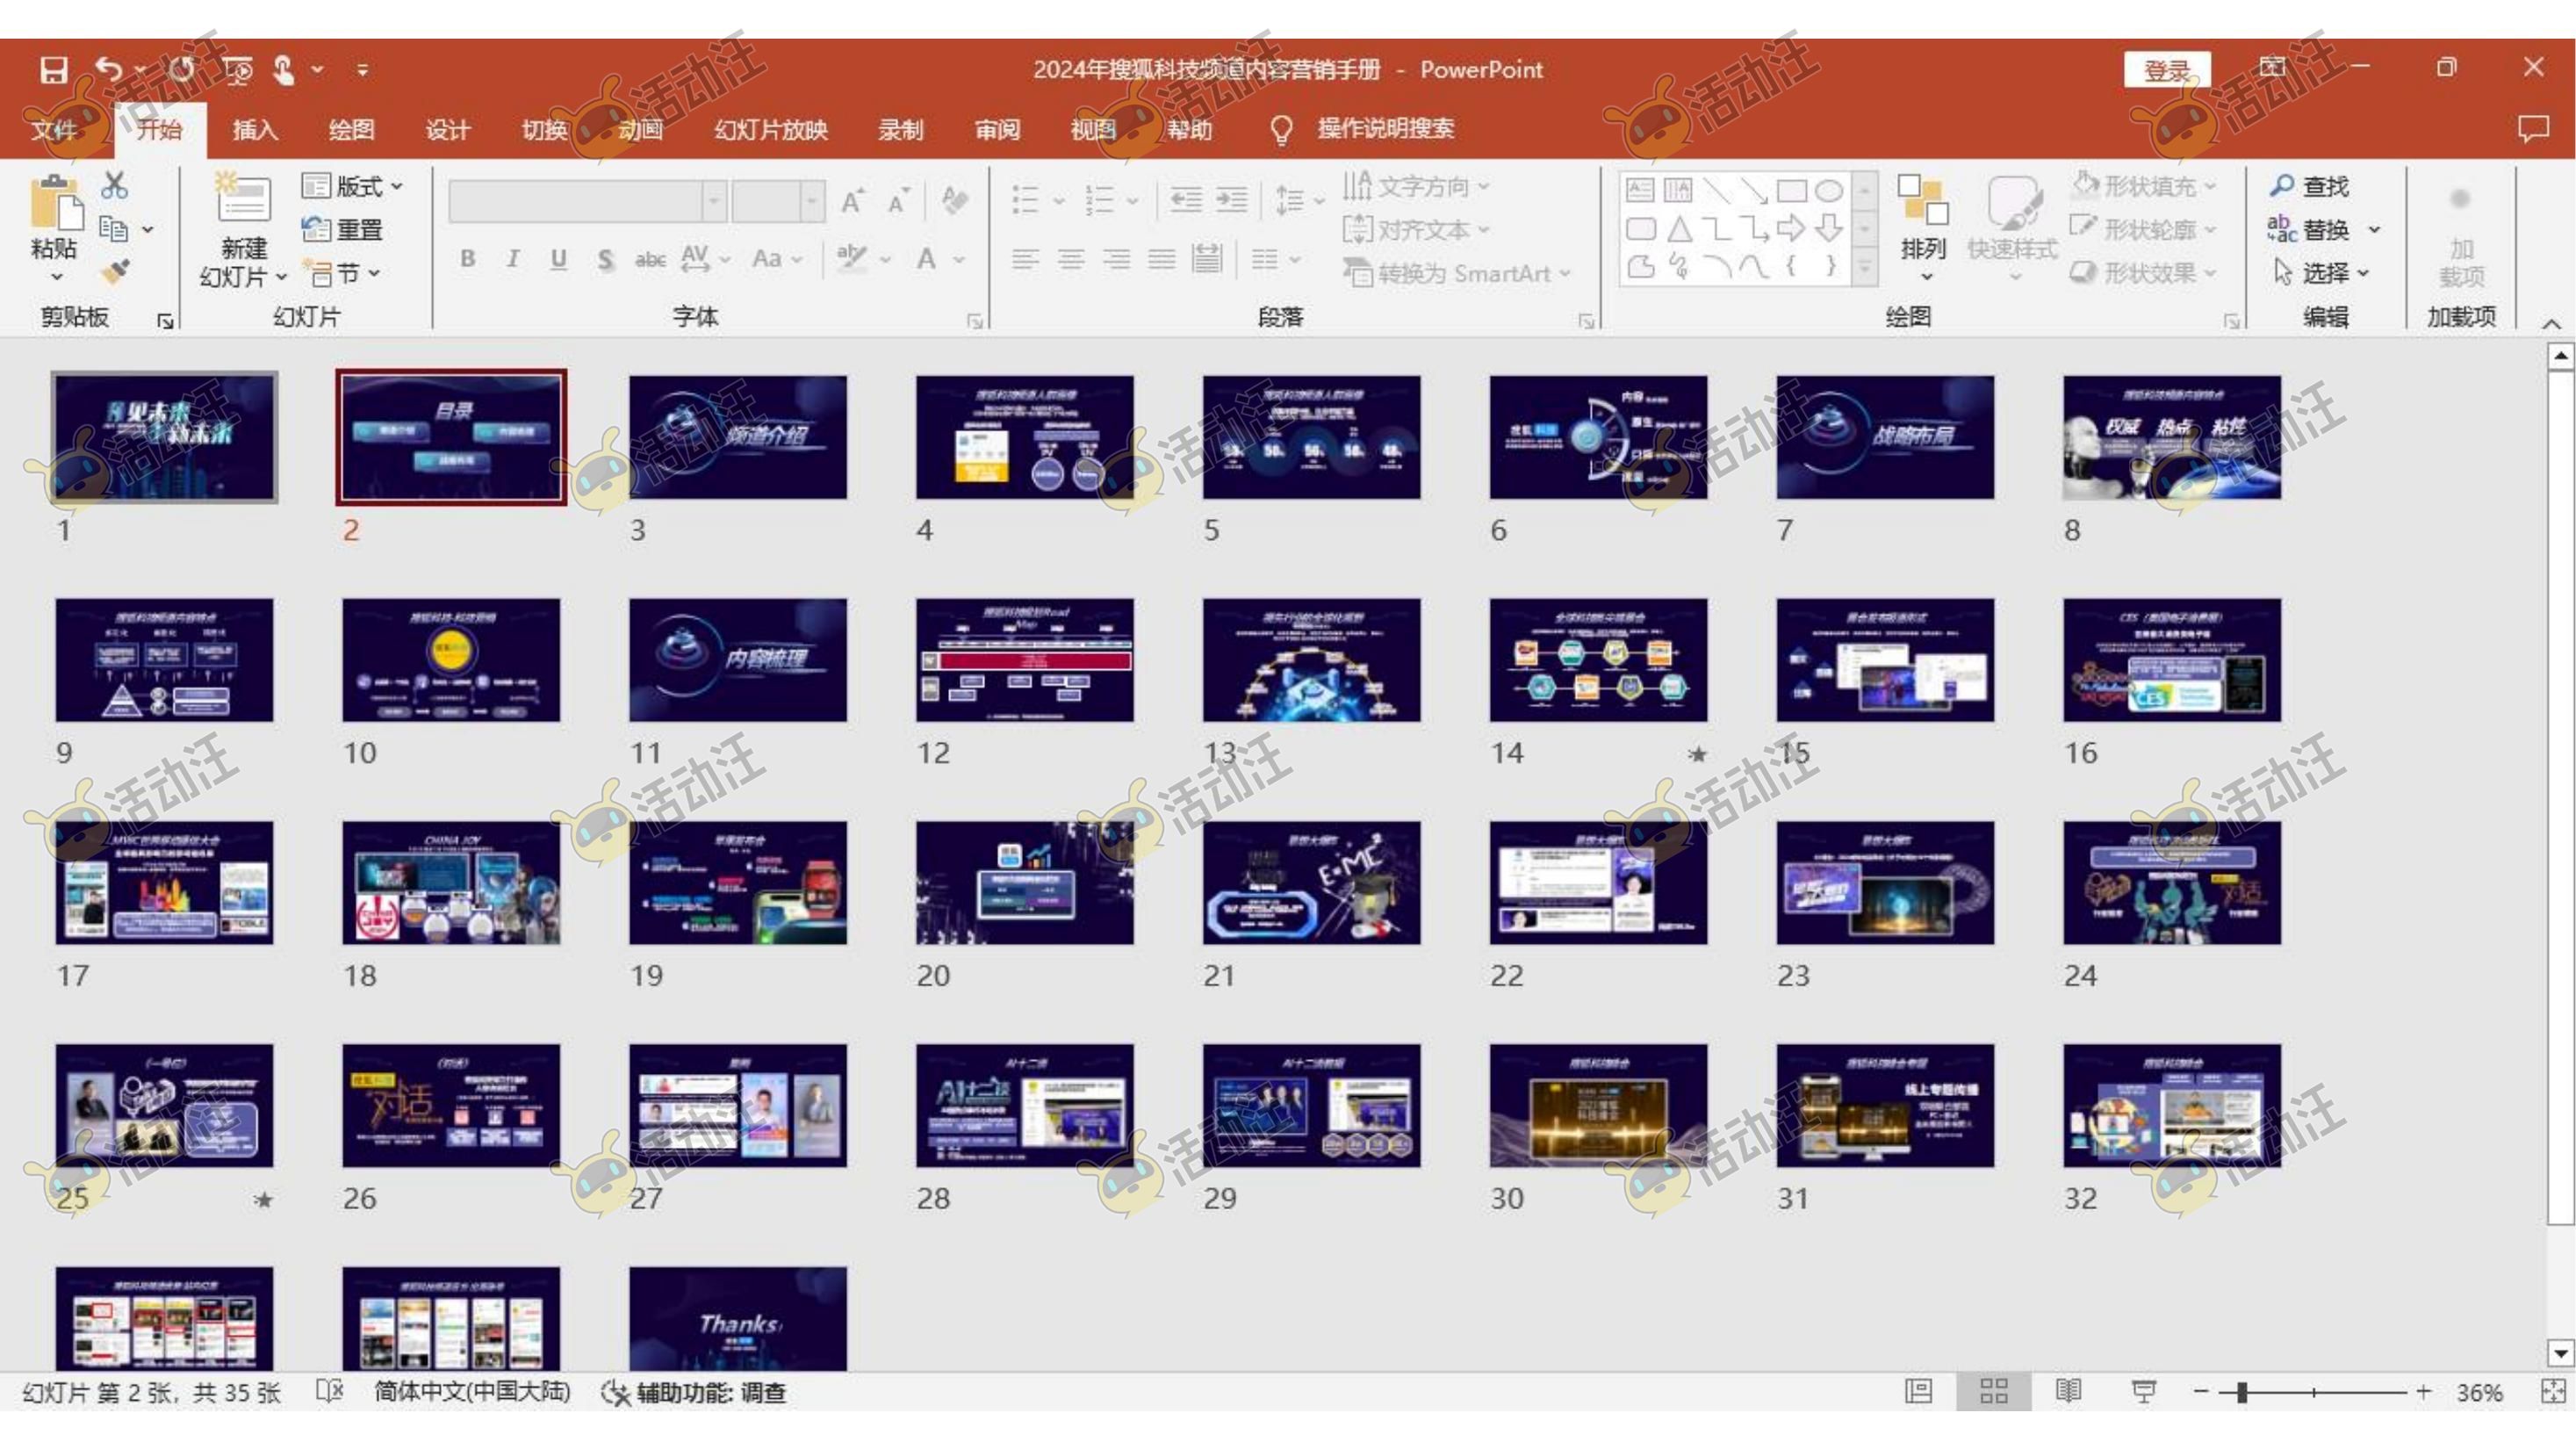
Task: Click the zoom slider handle
Action: 2242,1391
